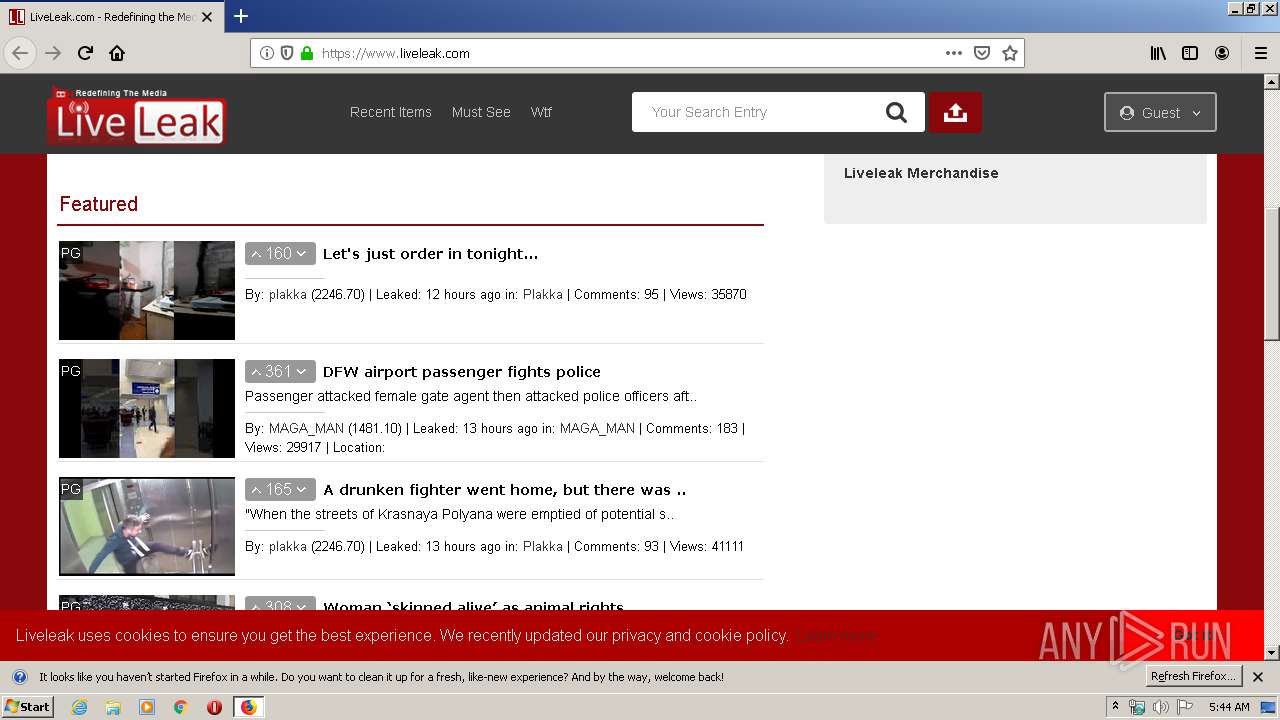Click the Firefox forward arrow button

click(x=53, y=53)
